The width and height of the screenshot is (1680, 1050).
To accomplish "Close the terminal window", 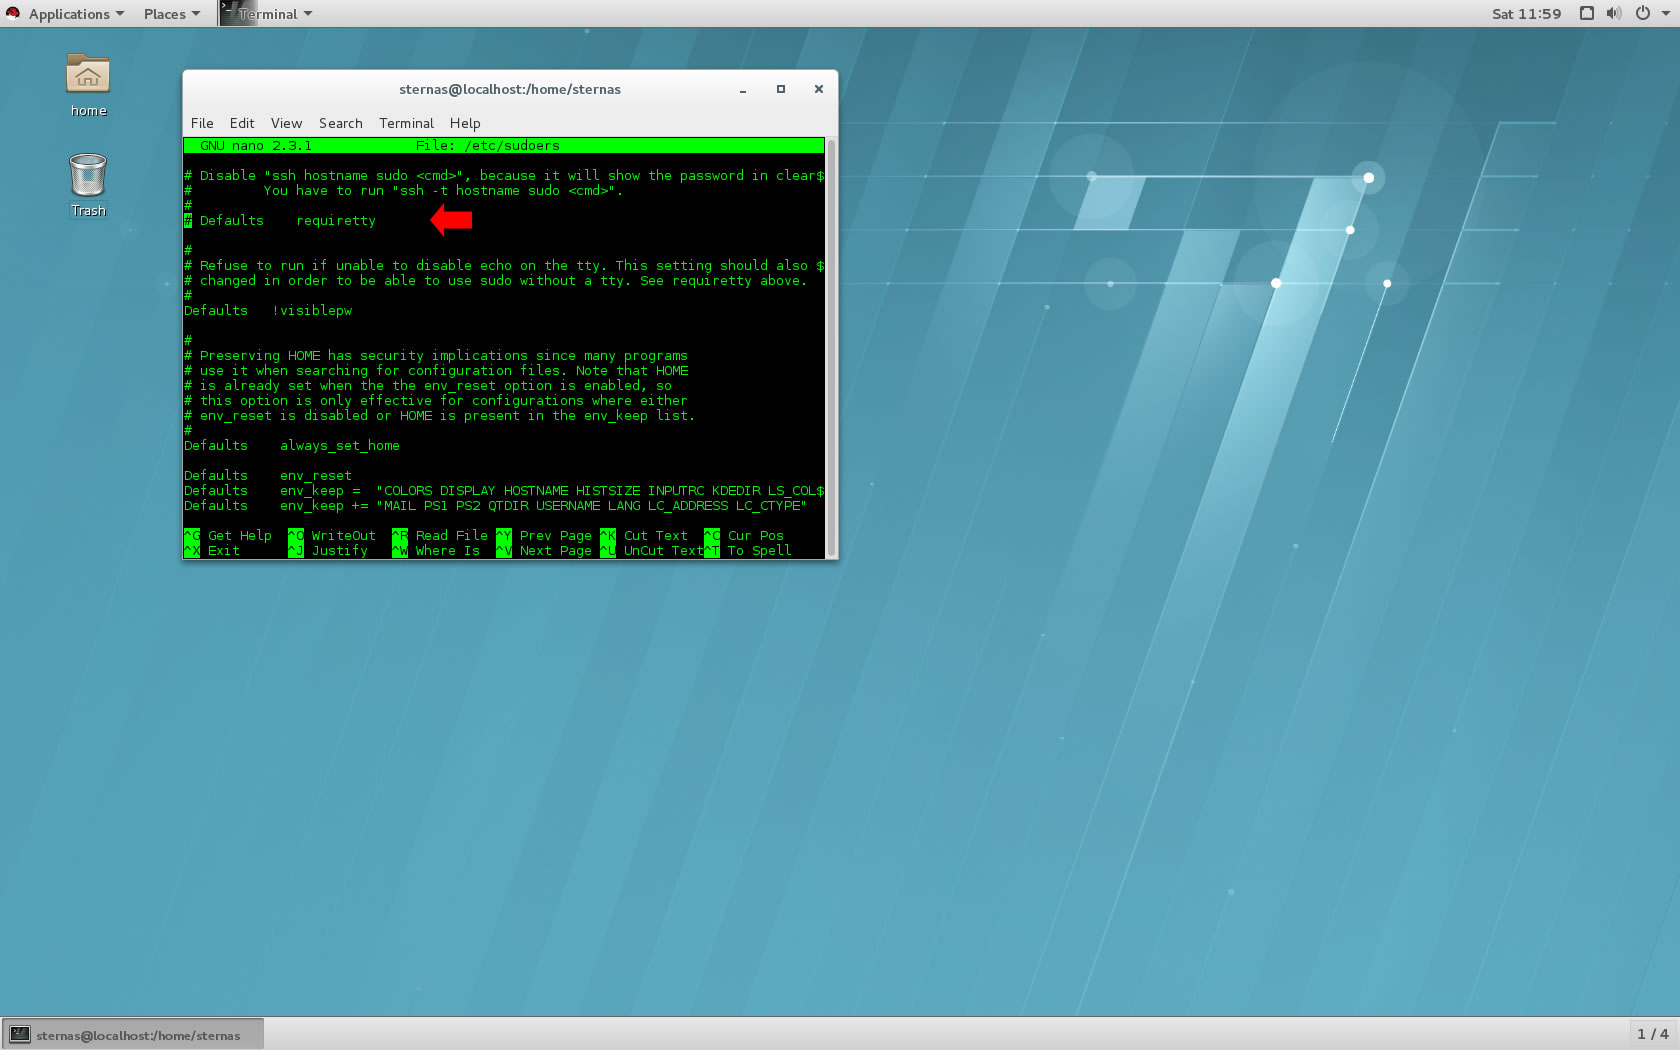I will (x=819, y=89).
